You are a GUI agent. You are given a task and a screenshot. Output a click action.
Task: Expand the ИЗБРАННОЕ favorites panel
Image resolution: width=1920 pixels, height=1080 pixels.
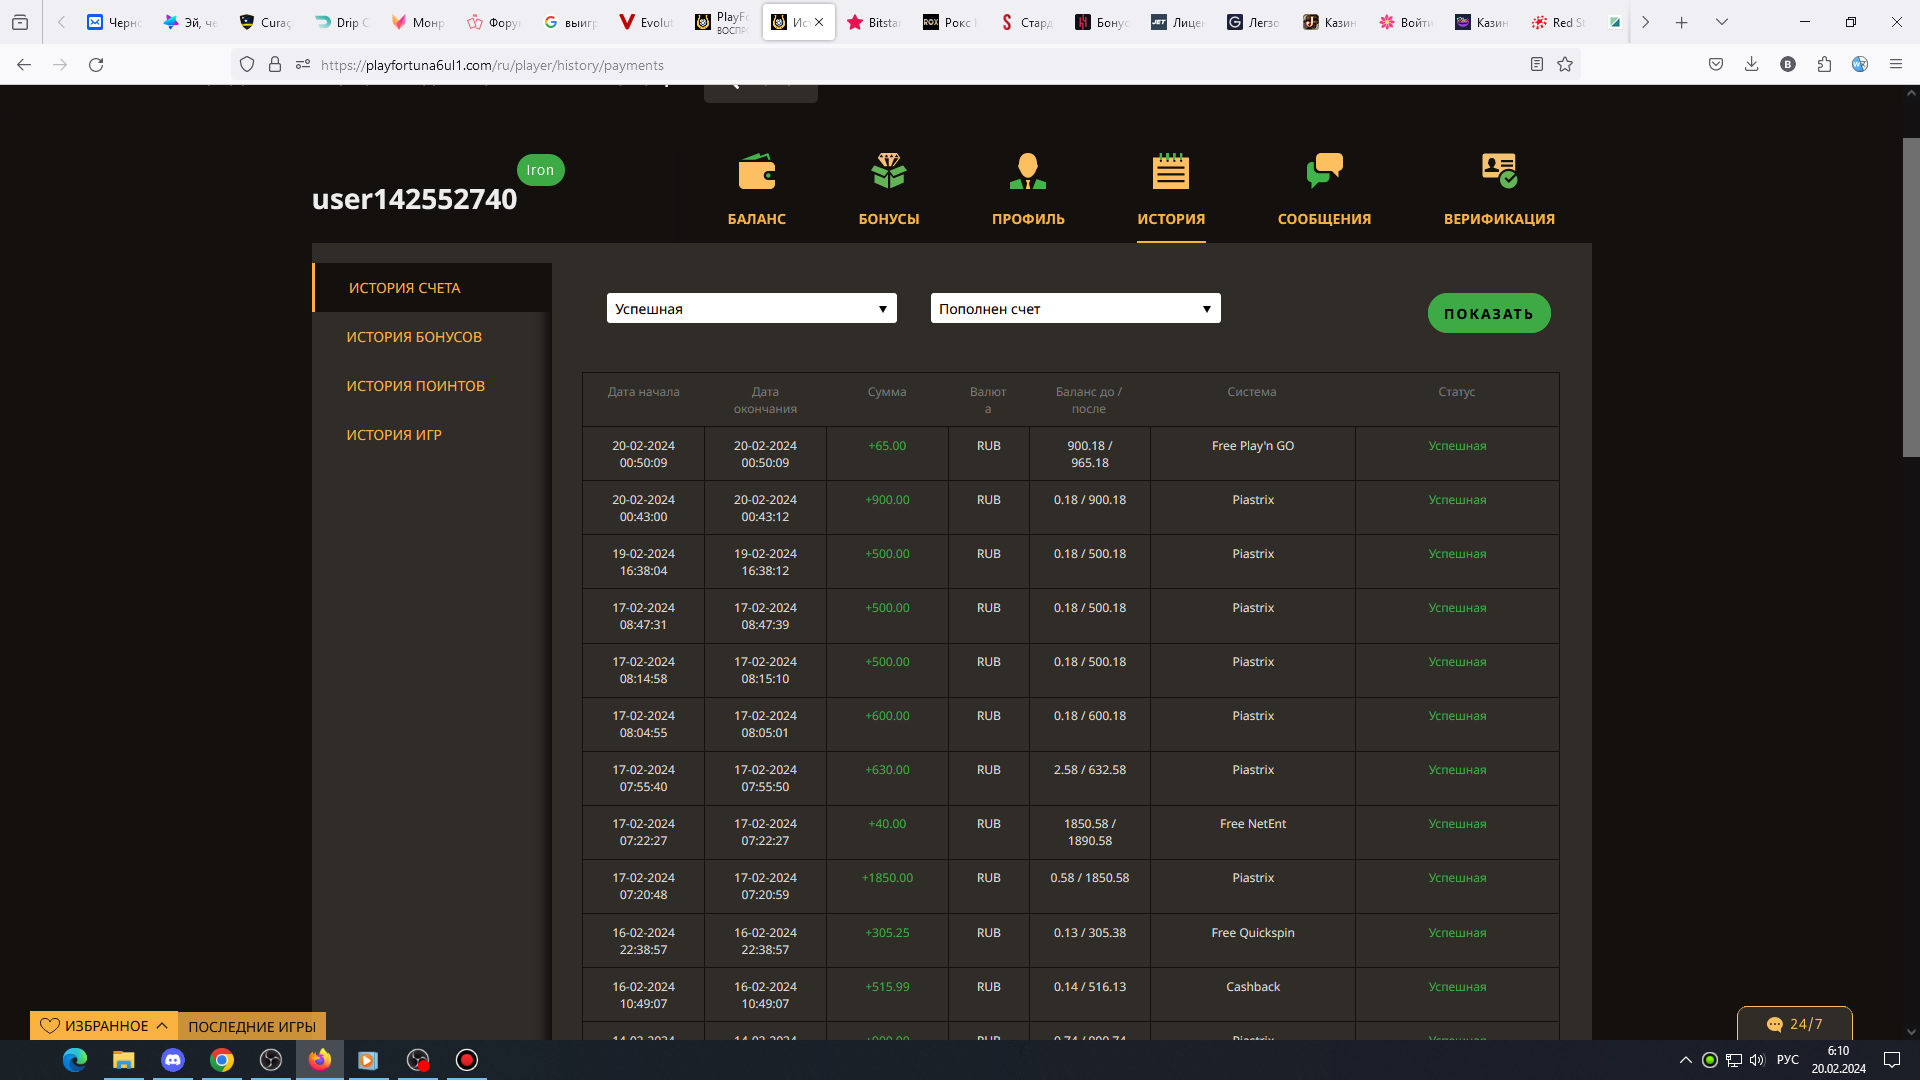(x=104, y=1026)
